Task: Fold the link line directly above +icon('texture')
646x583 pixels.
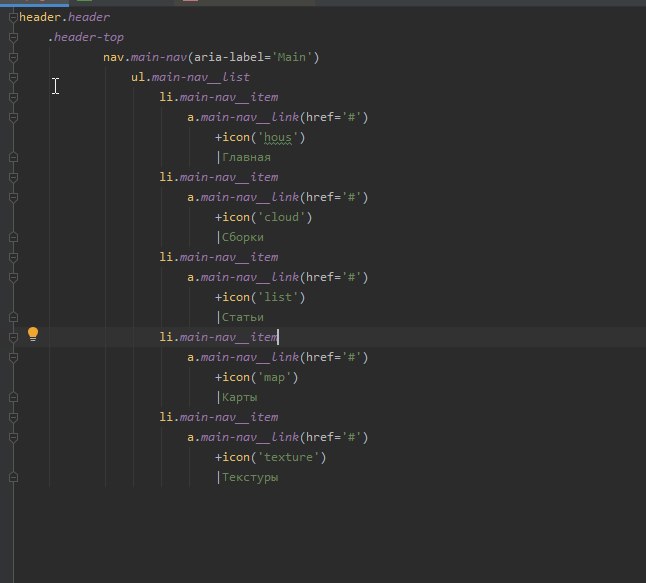Action: (13, 438)
